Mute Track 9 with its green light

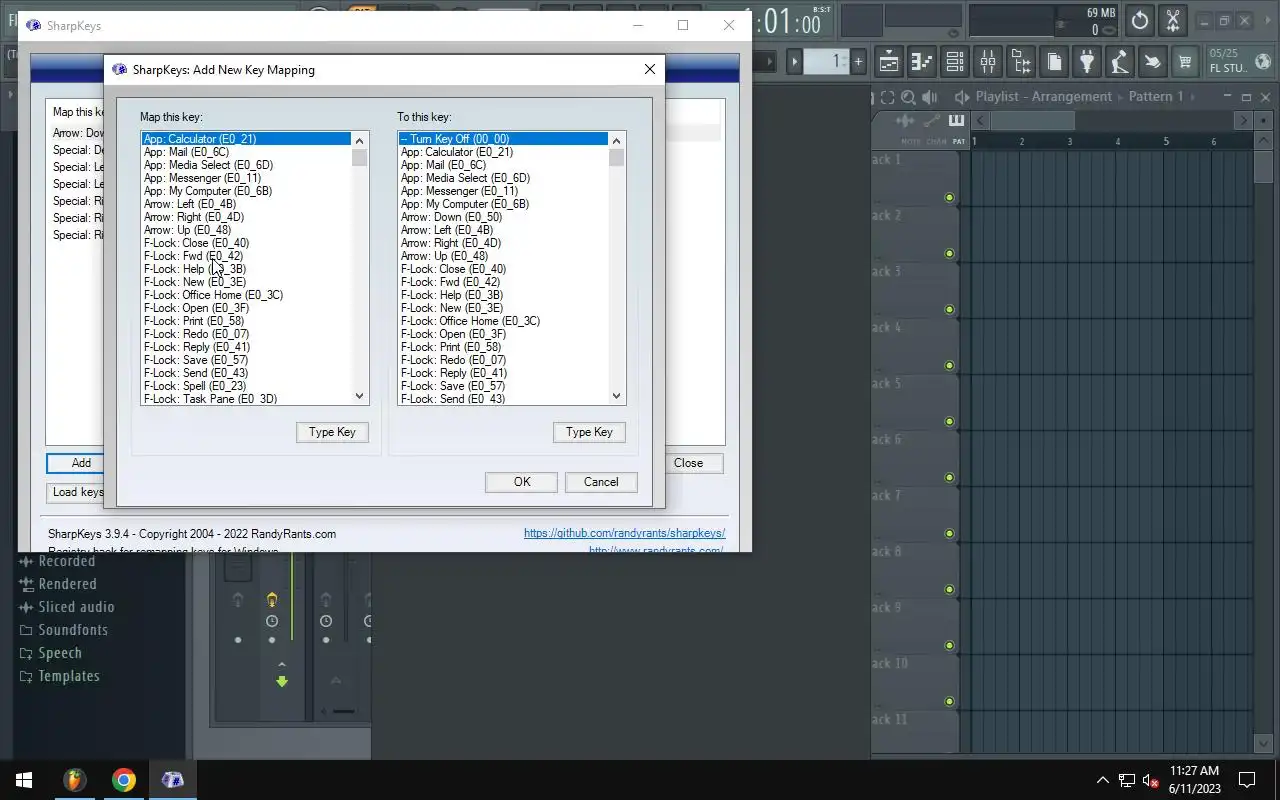949,645
